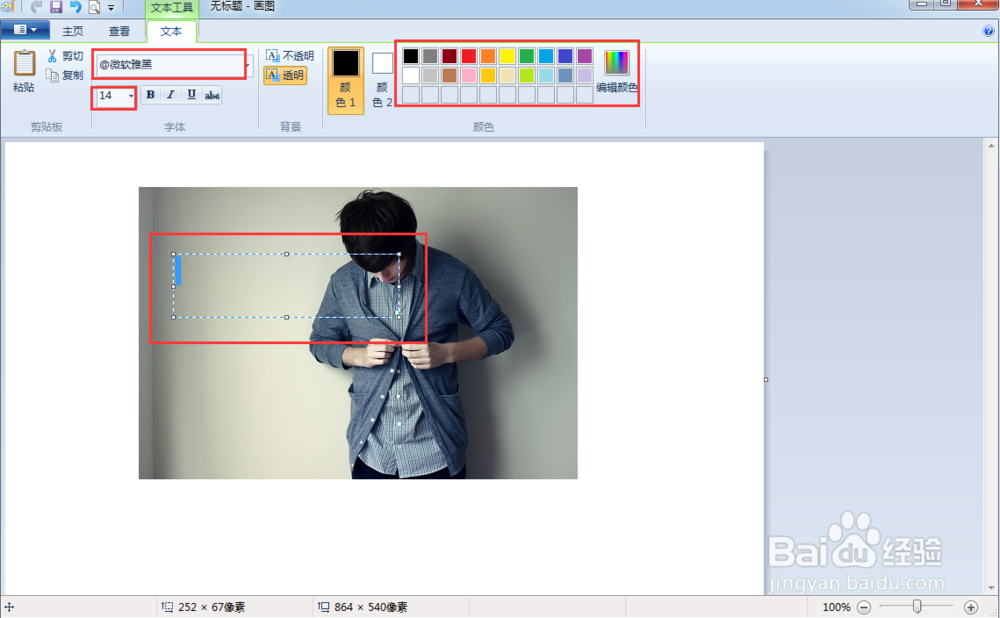1000x618 pixels.
Task: Select 透明 transparent background option
Action: (x=285, y=75)
